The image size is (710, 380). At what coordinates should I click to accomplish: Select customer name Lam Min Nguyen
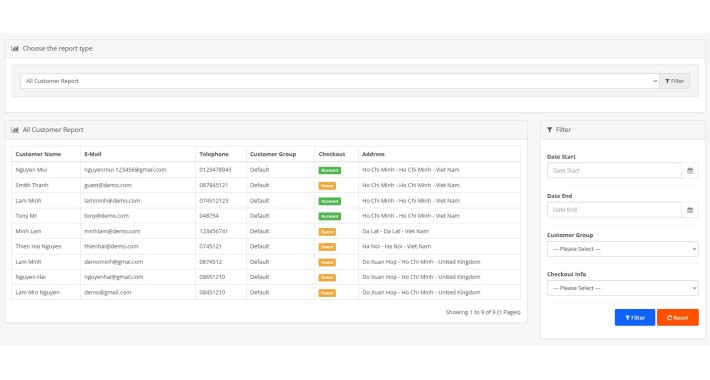pyautogui.click(x=38, y=293)
